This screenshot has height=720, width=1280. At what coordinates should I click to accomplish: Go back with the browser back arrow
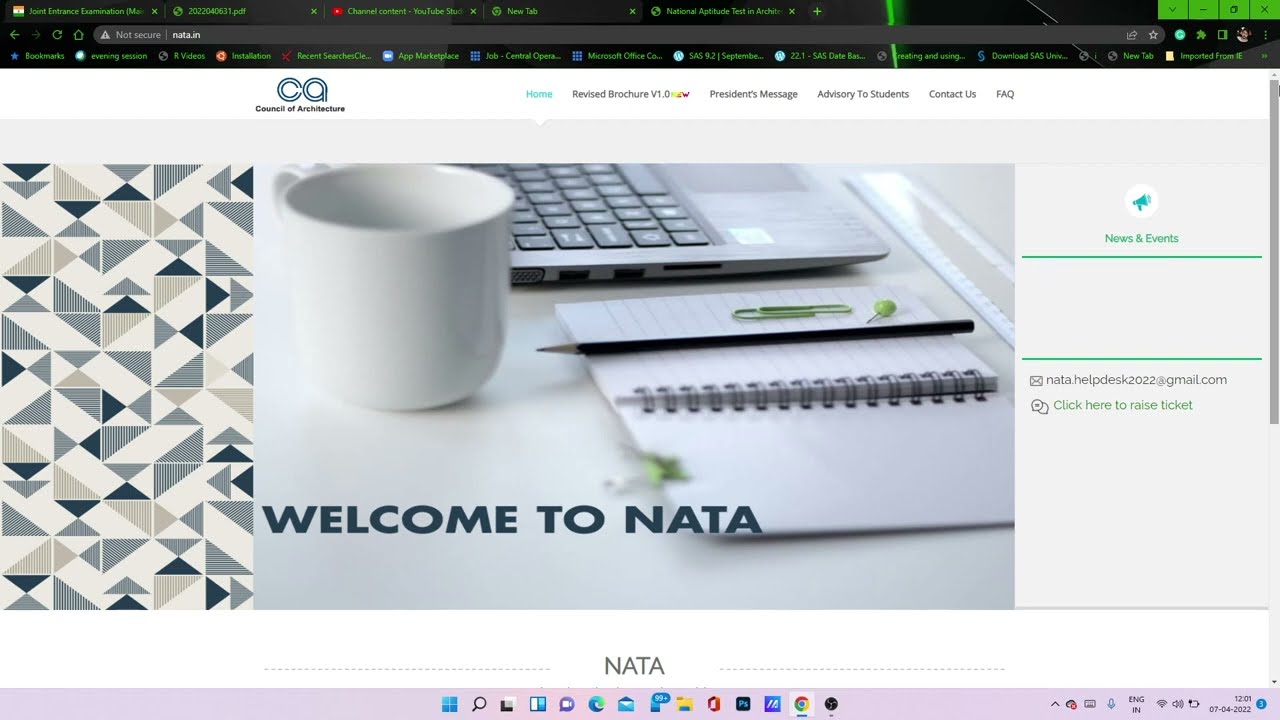coord(15,34)
